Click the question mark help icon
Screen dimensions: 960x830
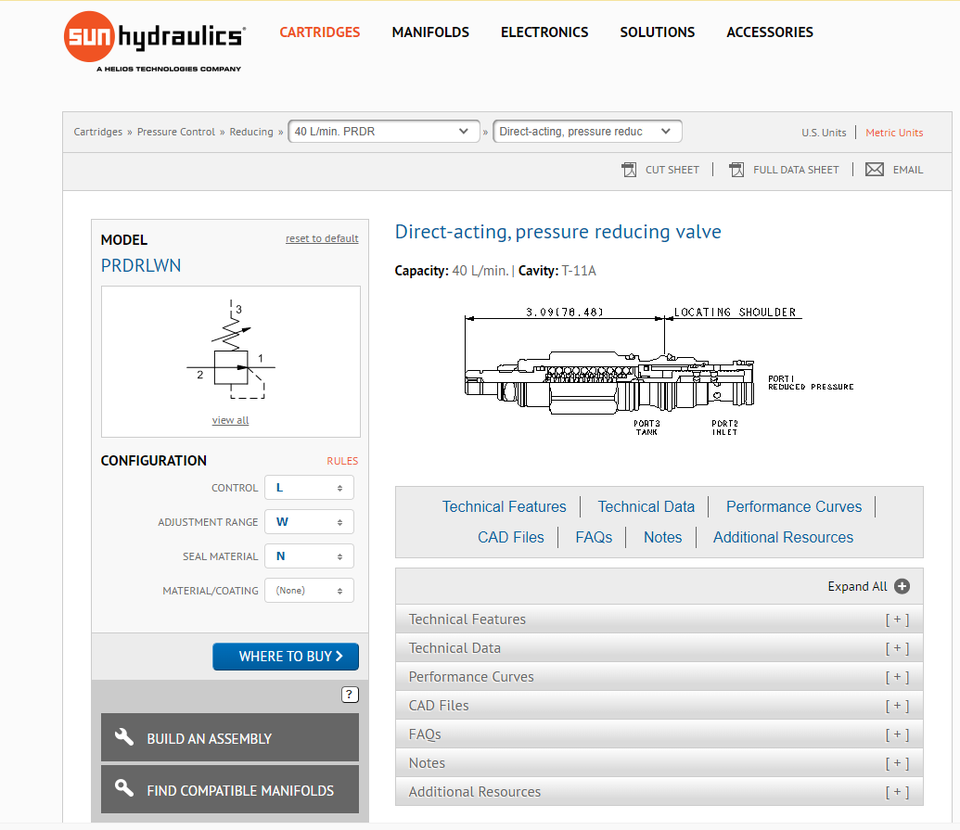point(350,695)
